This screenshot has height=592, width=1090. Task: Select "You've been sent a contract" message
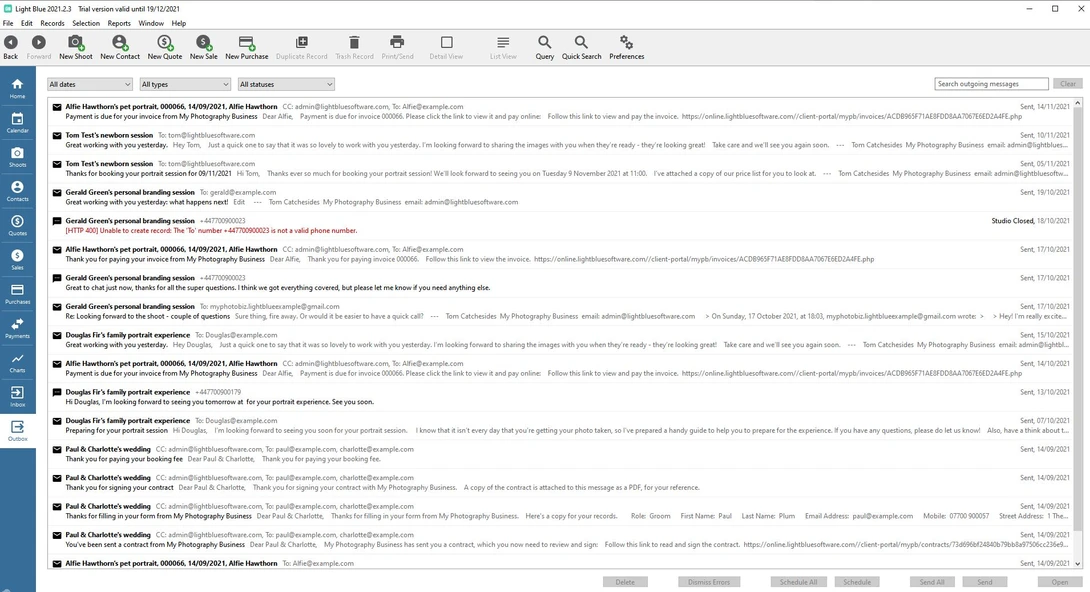(560, 540)
